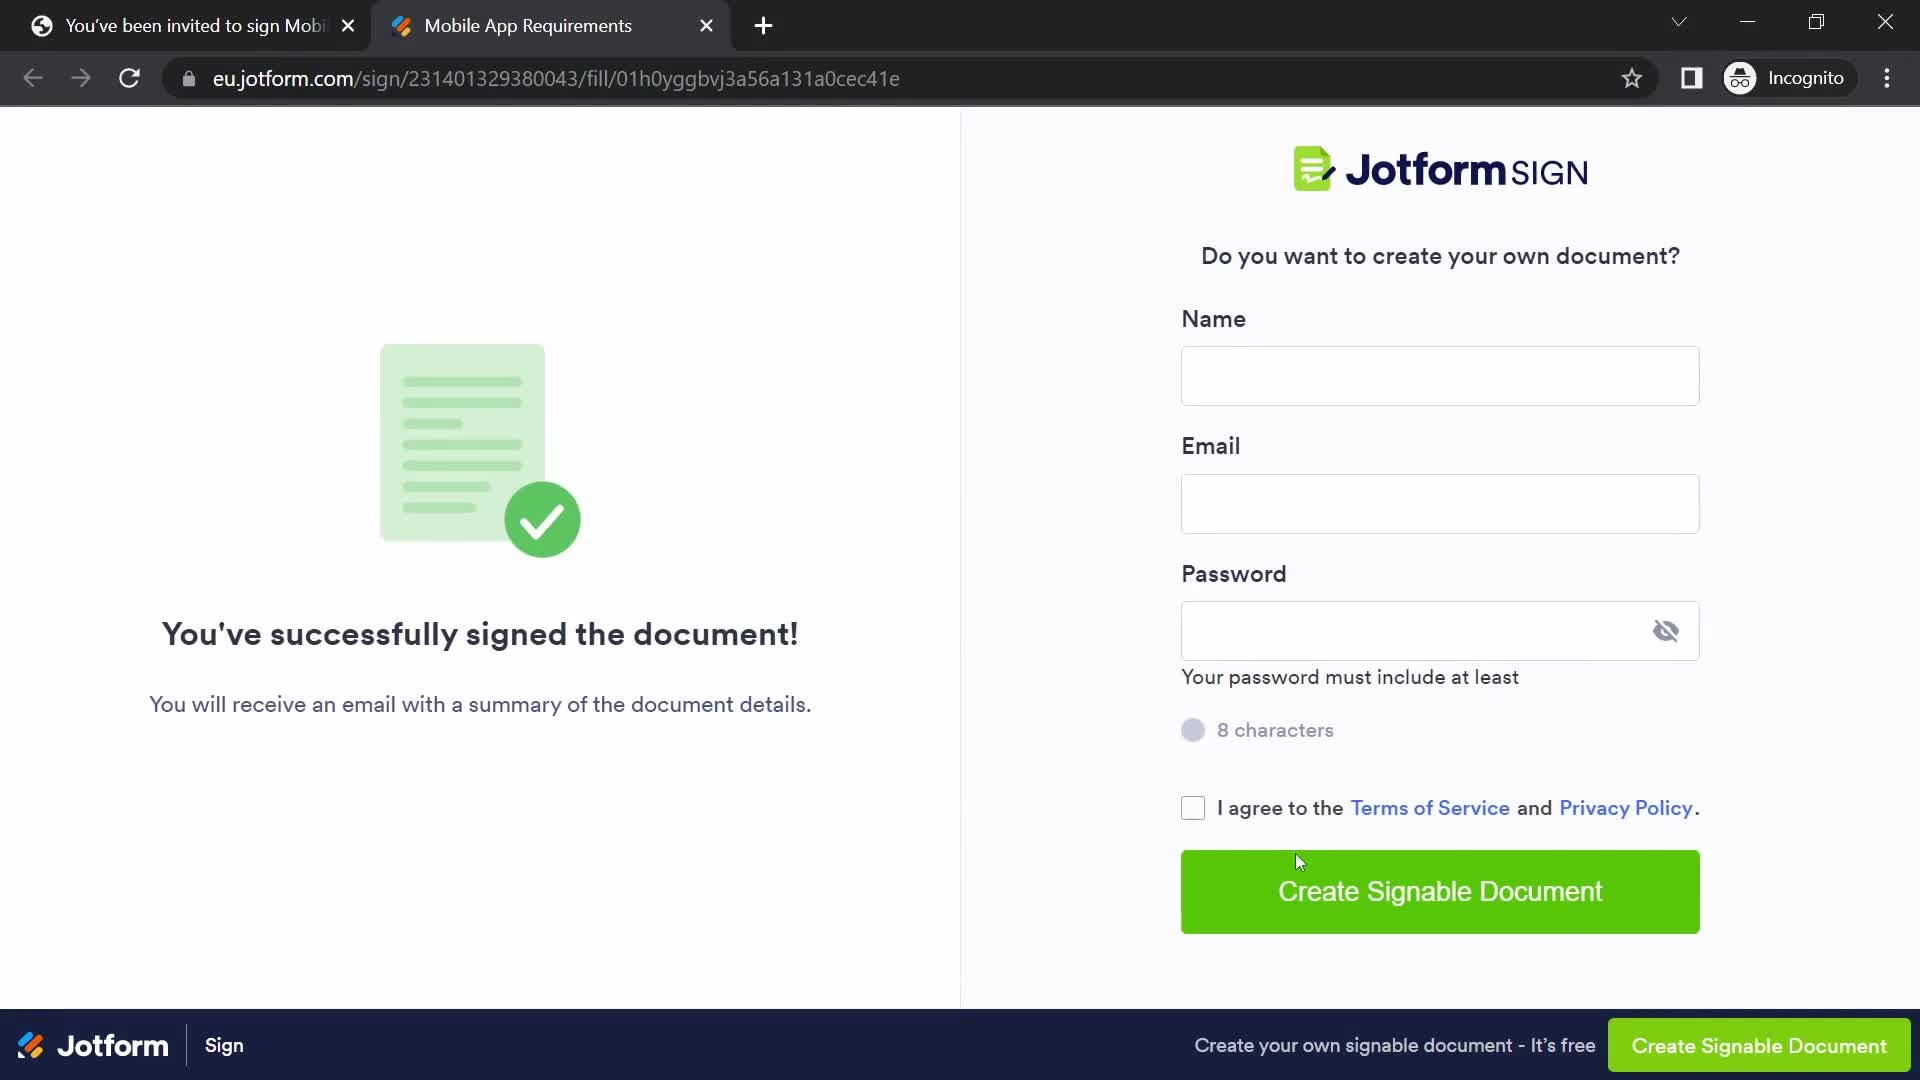This screenshot has height=1080, width=1920.
Task: Click the browser bookmark star icon
Action: tap(1633, 78)
